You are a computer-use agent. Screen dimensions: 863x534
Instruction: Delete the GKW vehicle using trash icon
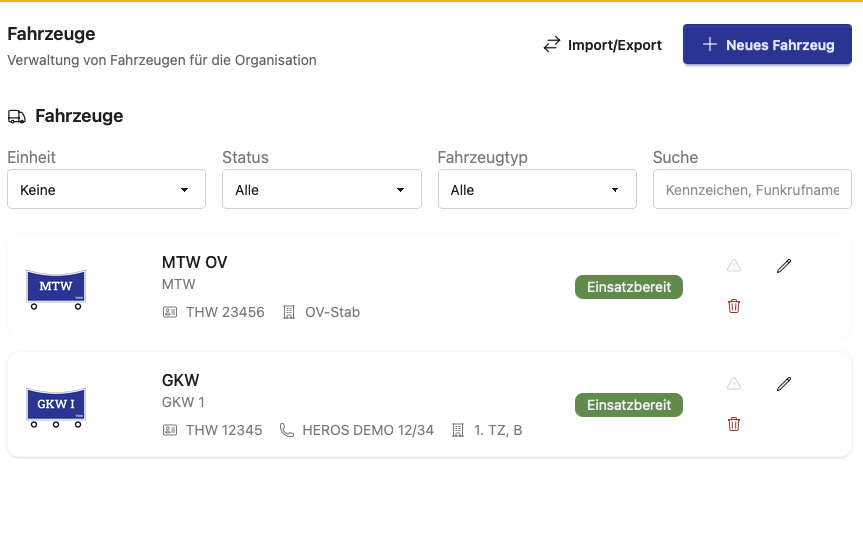(734, 424)
